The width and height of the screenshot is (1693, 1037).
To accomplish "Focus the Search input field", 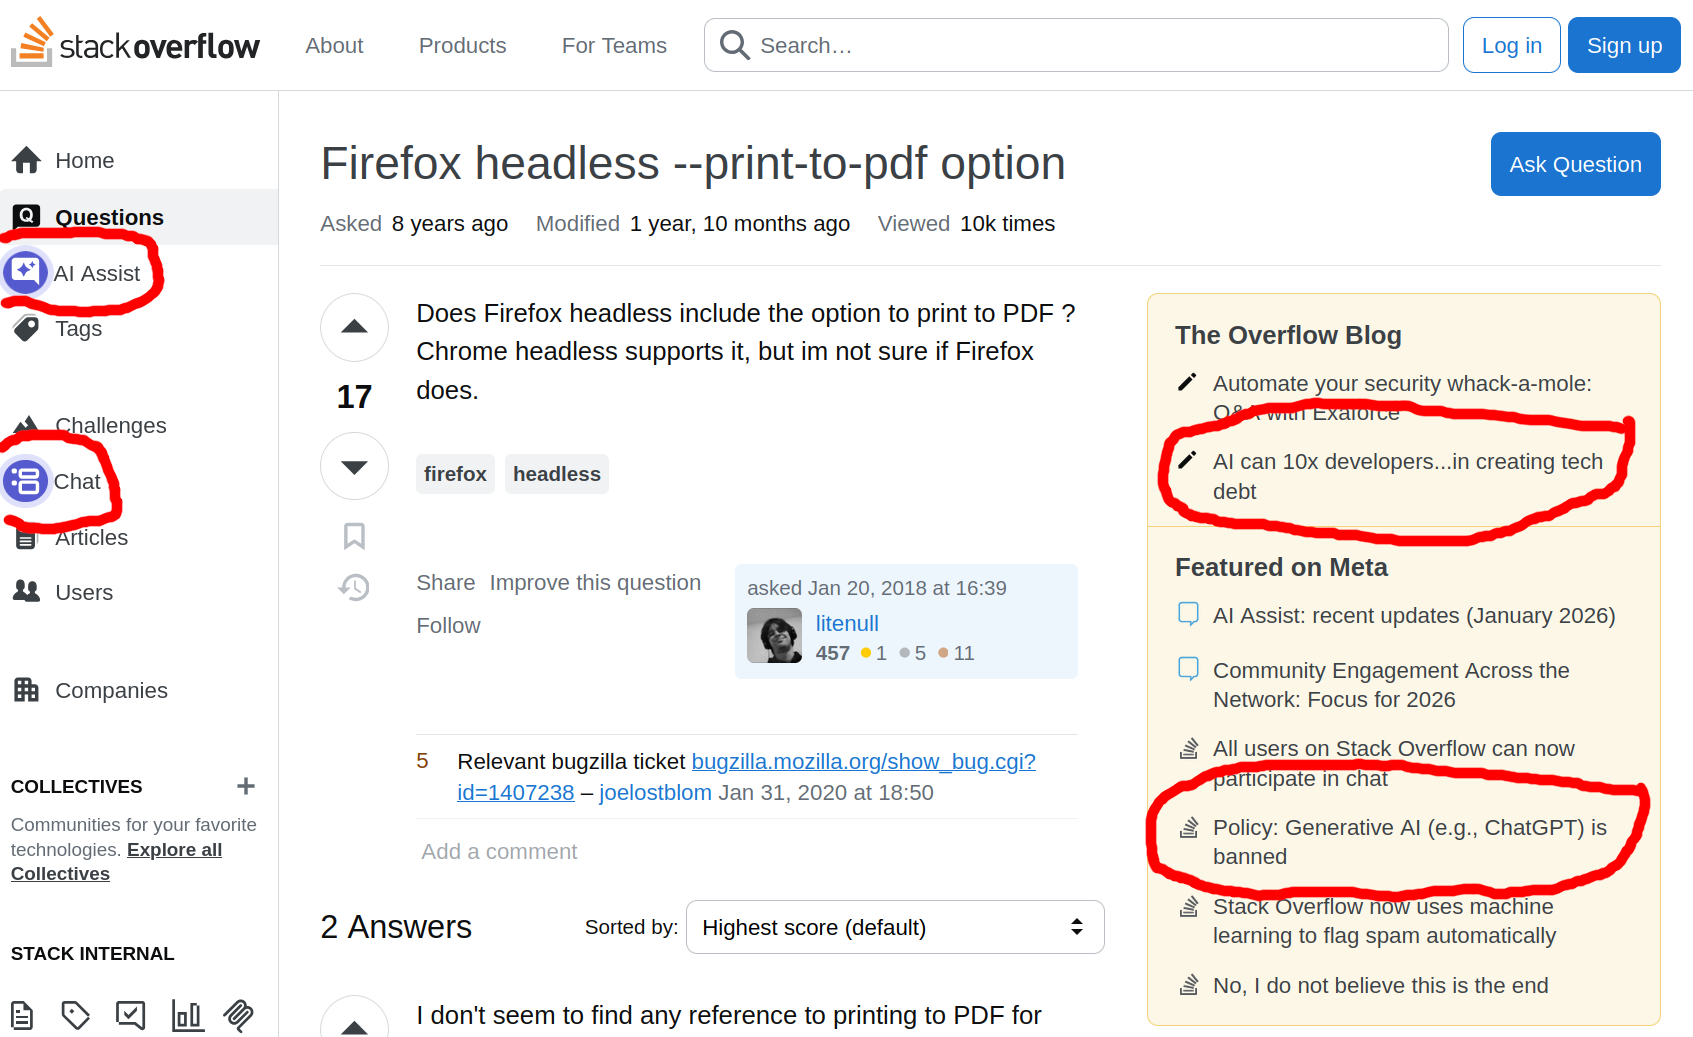I will [x=1090, y=45].
